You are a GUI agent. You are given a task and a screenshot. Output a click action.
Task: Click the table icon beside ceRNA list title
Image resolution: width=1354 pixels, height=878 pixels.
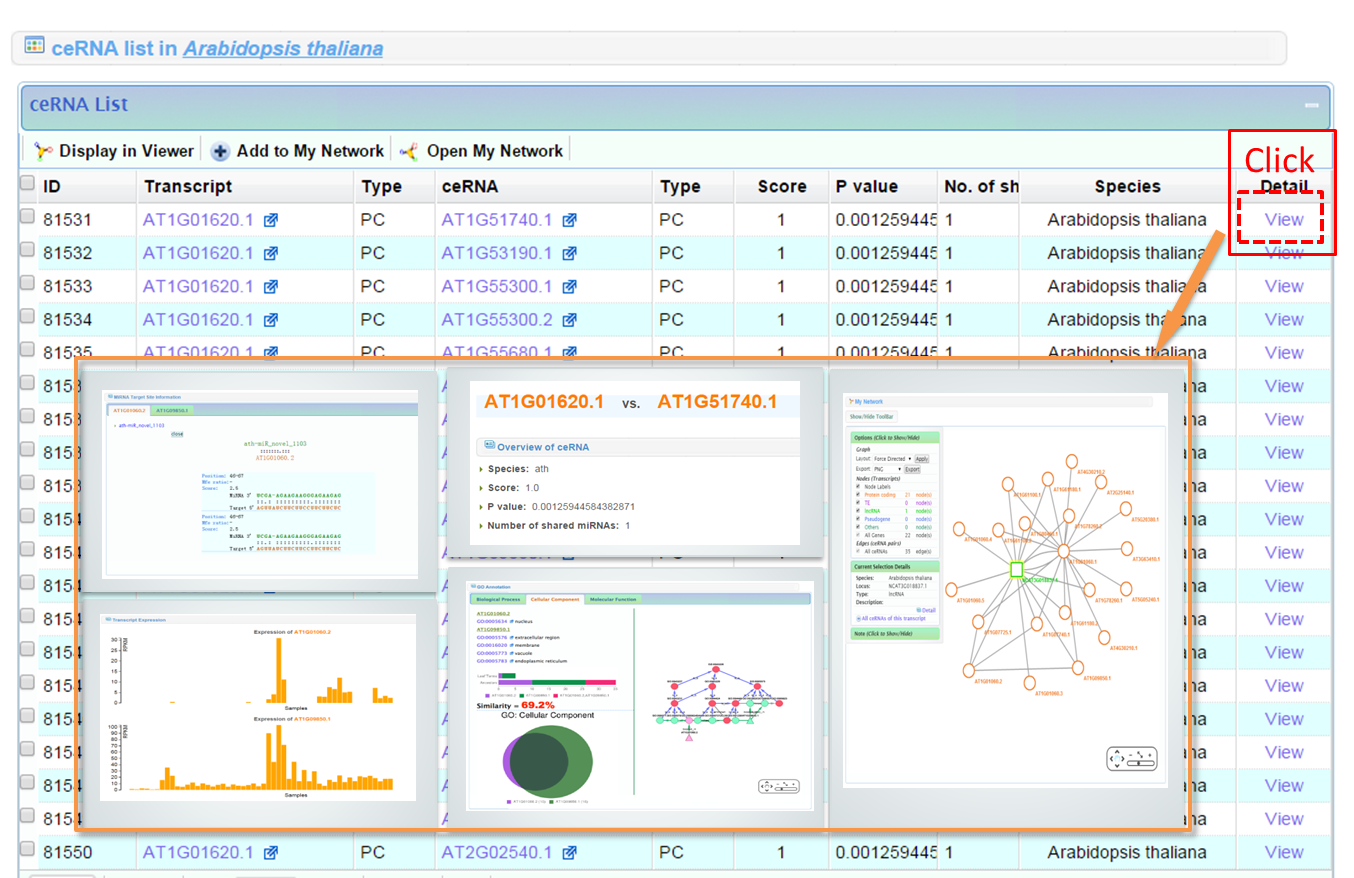pyautogui.click(x=35, y=46)
